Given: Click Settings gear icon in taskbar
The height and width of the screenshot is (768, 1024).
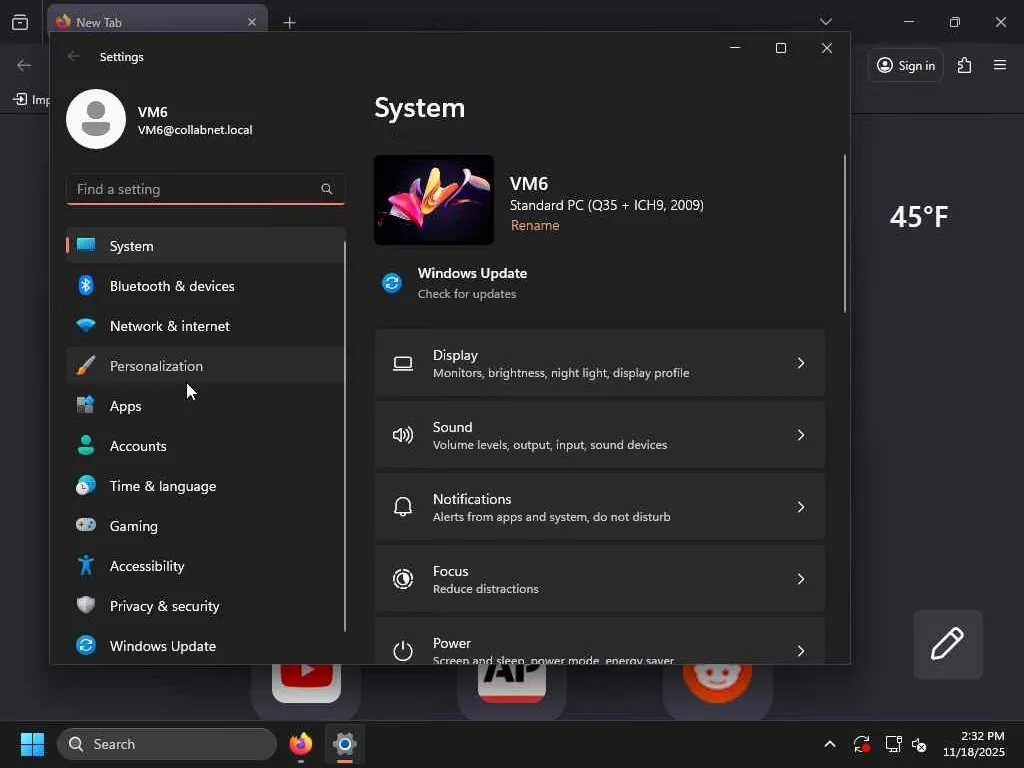Looking at the screenshot, I should pos(344,744).
